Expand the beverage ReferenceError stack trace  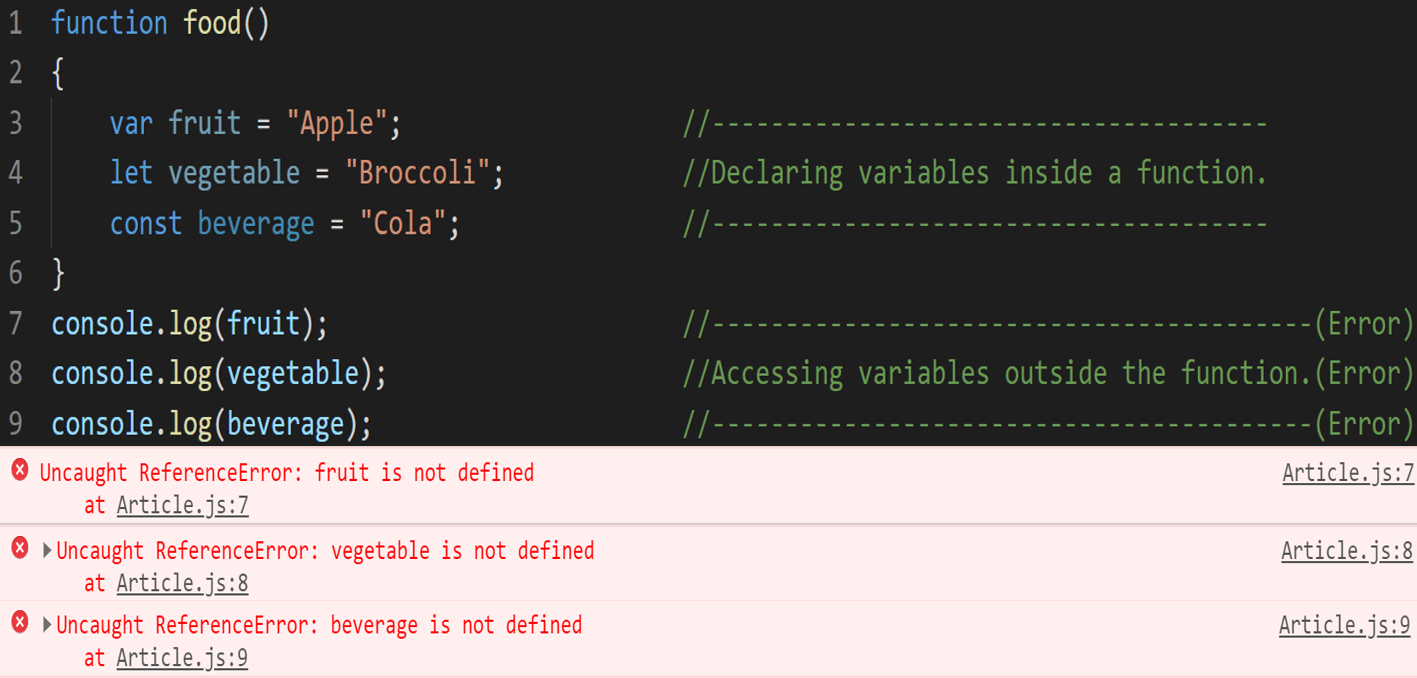(x=47, y=625)
